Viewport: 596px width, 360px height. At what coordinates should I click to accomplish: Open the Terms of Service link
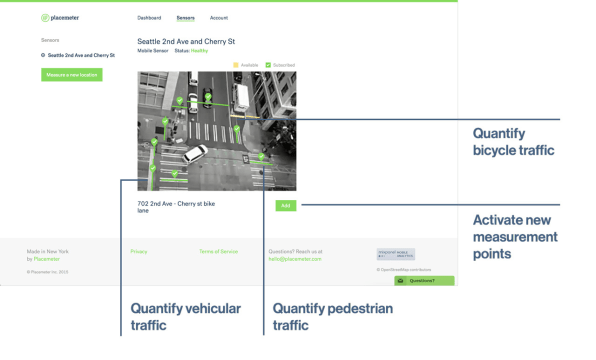coord(219,252)
